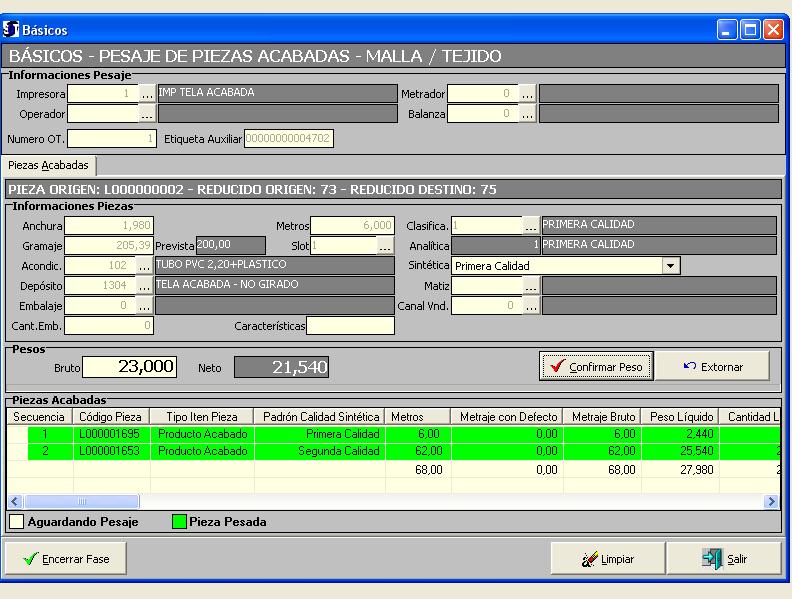Click the Extornar button
Screen dimensions: 792x599
pyautogui.click(x=713, y=367)
